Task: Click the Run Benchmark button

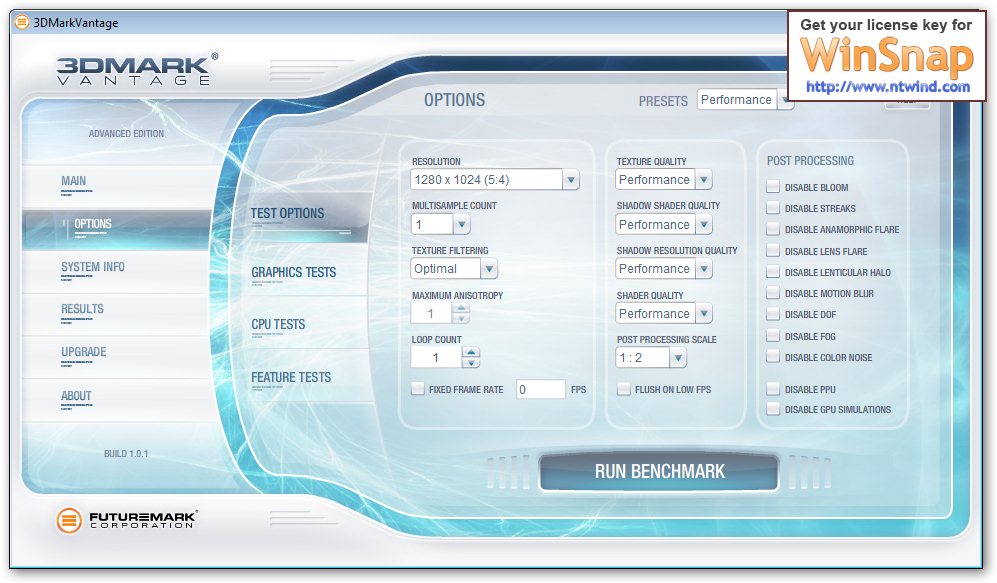Action: tap(659, 472)
